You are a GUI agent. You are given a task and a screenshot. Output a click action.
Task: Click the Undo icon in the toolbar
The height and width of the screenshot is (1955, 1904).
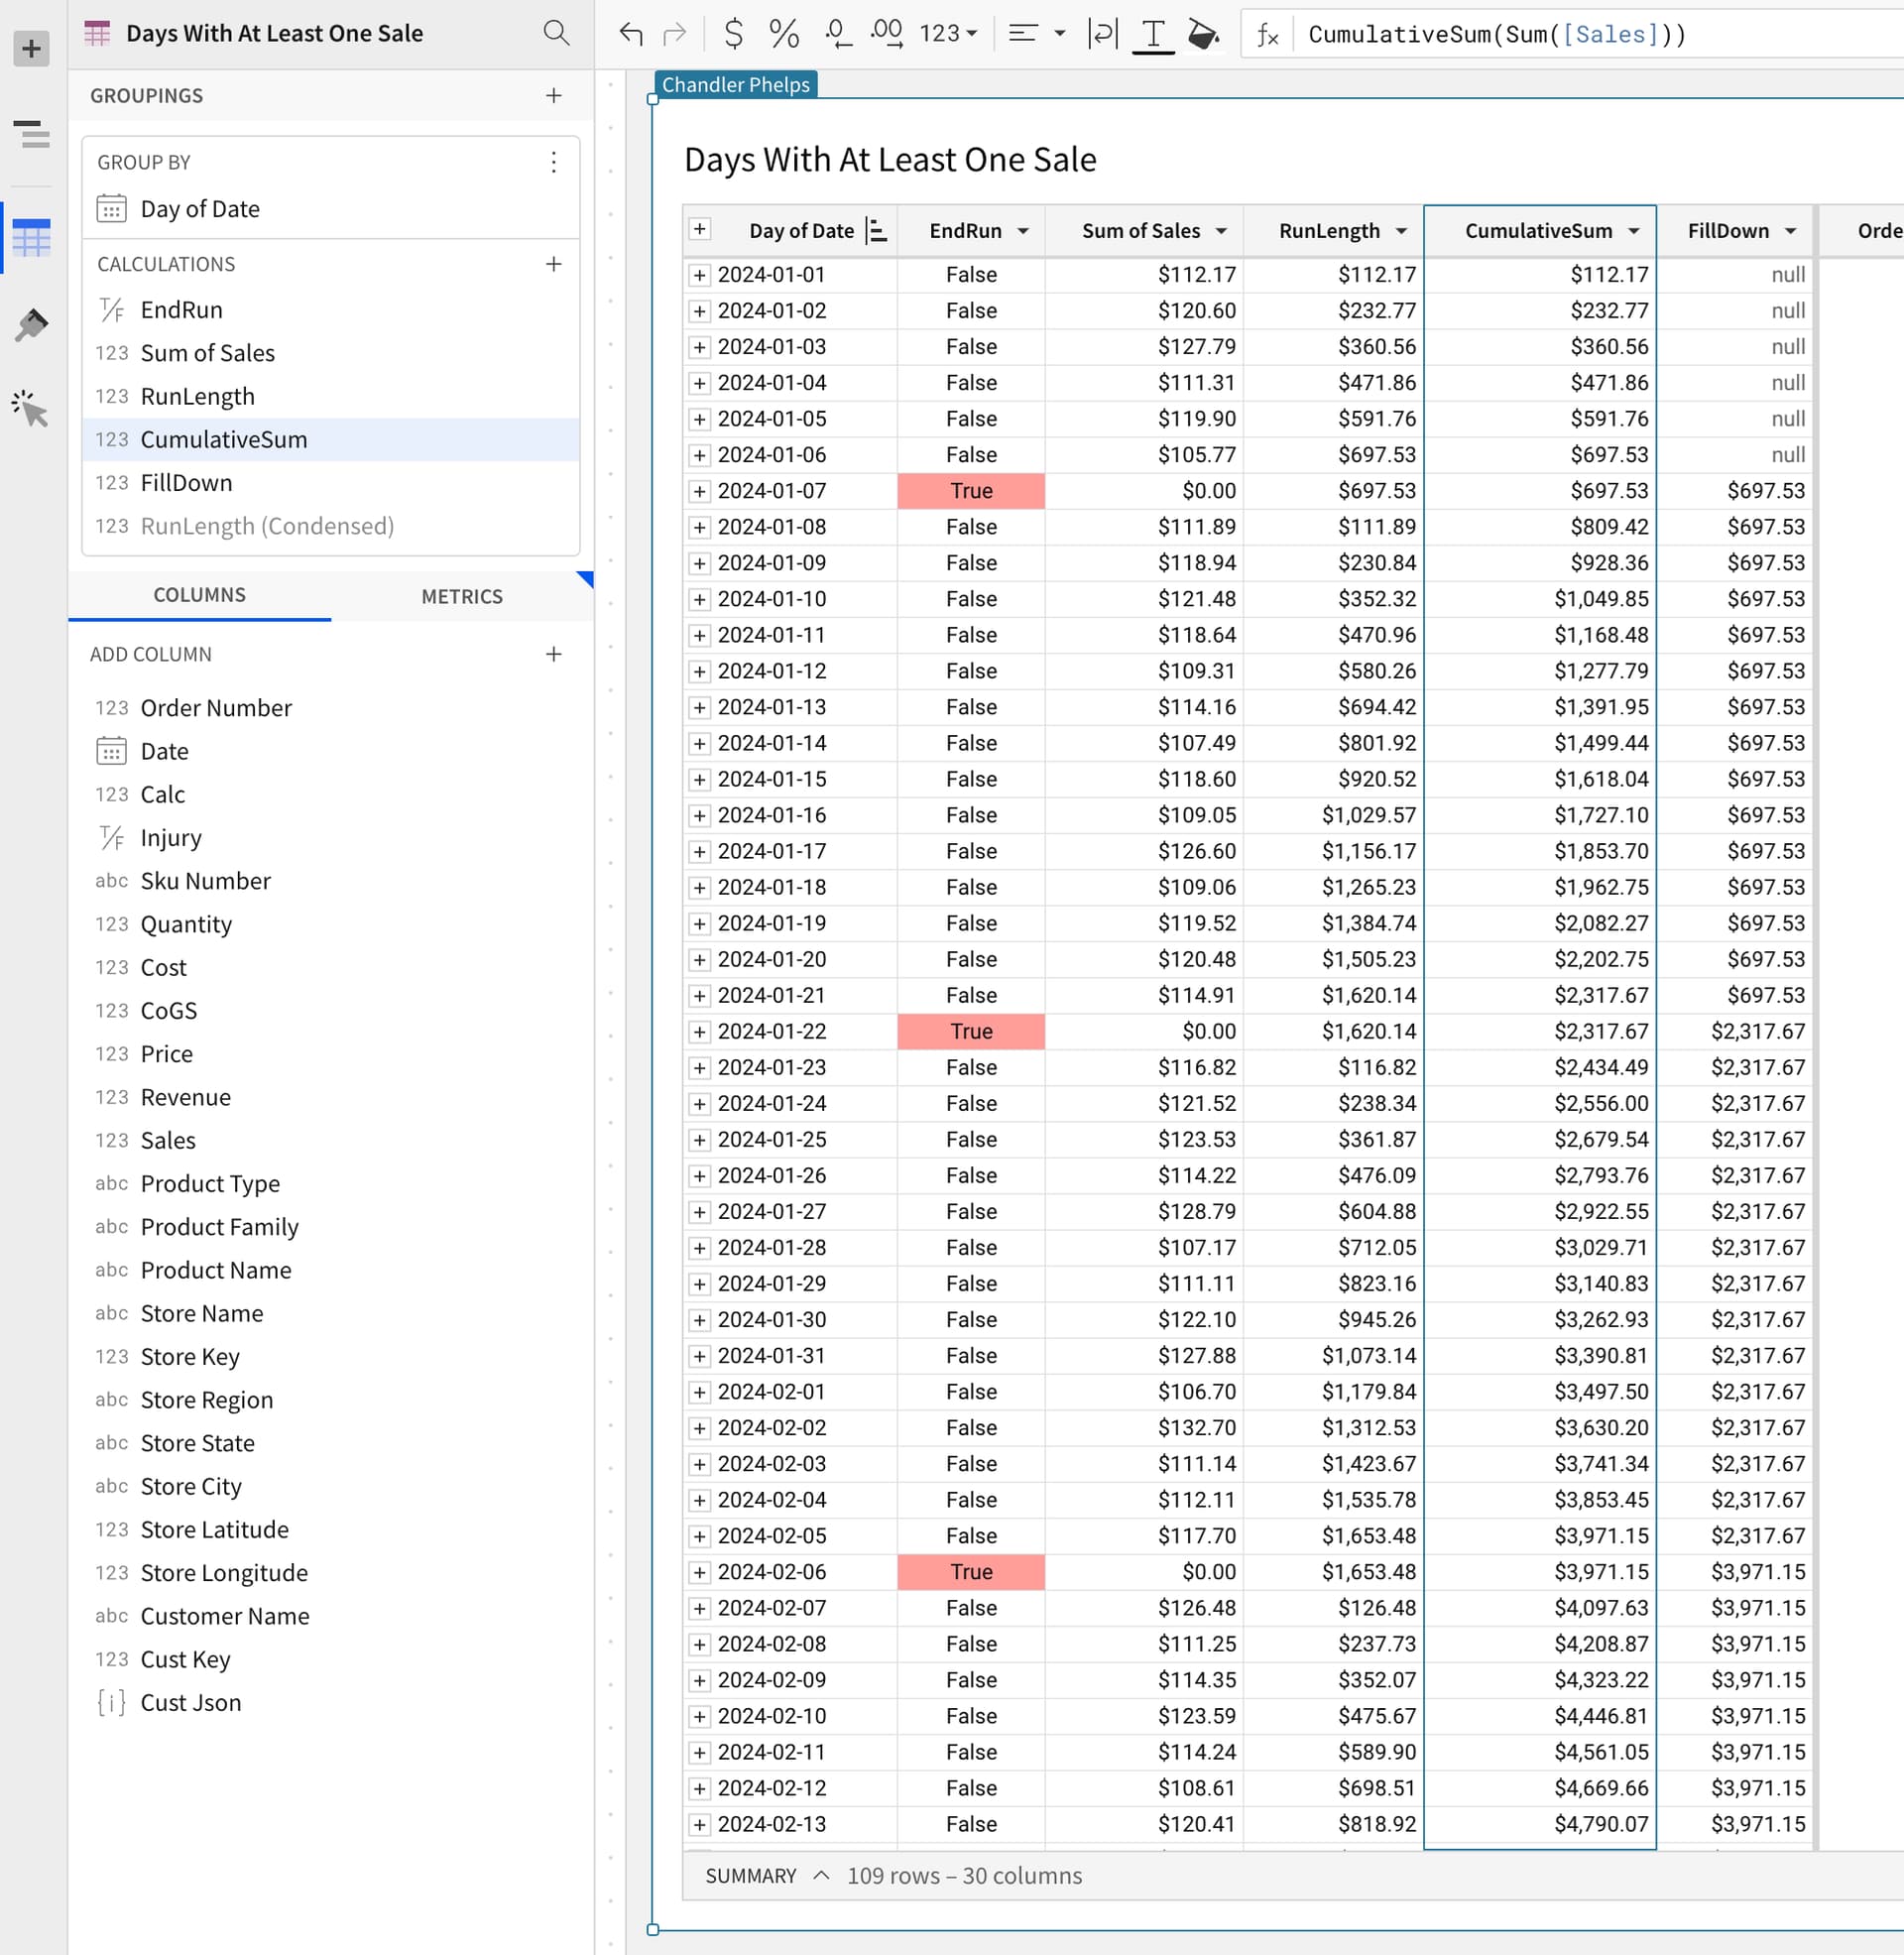coord(630,33)
